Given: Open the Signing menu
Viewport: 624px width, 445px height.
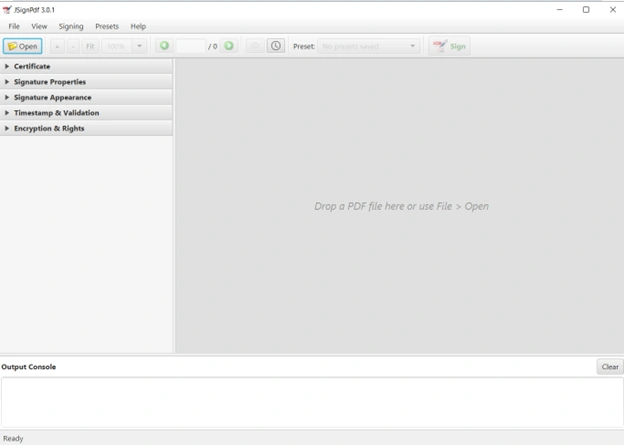Looking at the screenshot, I should point(71,26).
